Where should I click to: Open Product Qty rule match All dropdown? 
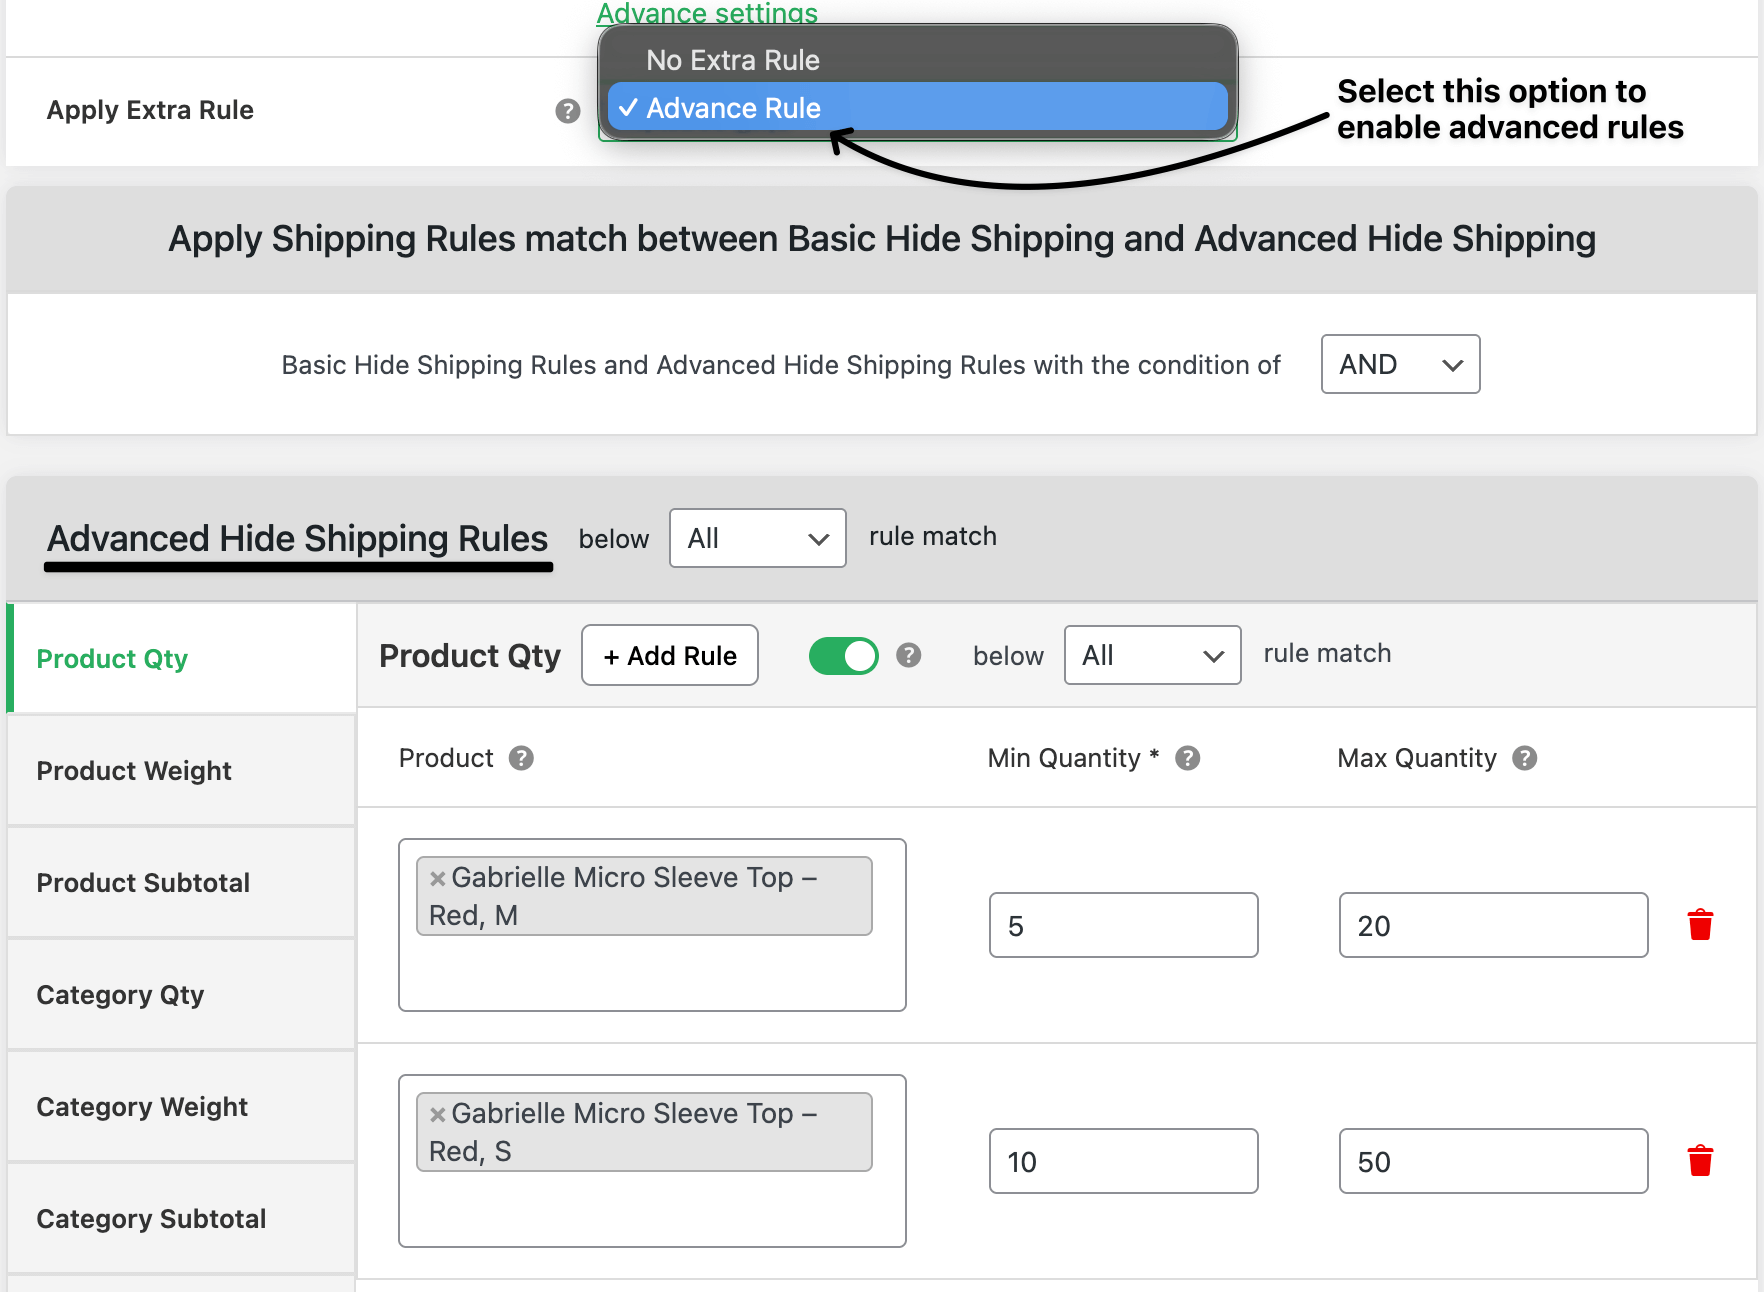[x=1152, y=655]
